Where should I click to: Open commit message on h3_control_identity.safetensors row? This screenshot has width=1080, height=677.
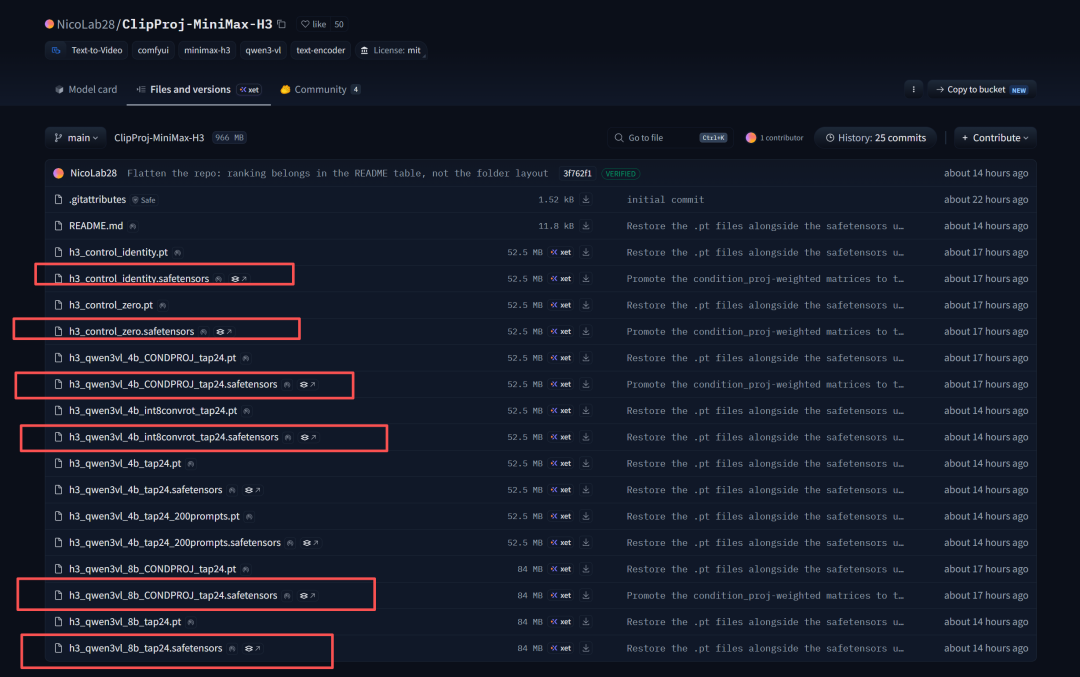tap(765, 279)
